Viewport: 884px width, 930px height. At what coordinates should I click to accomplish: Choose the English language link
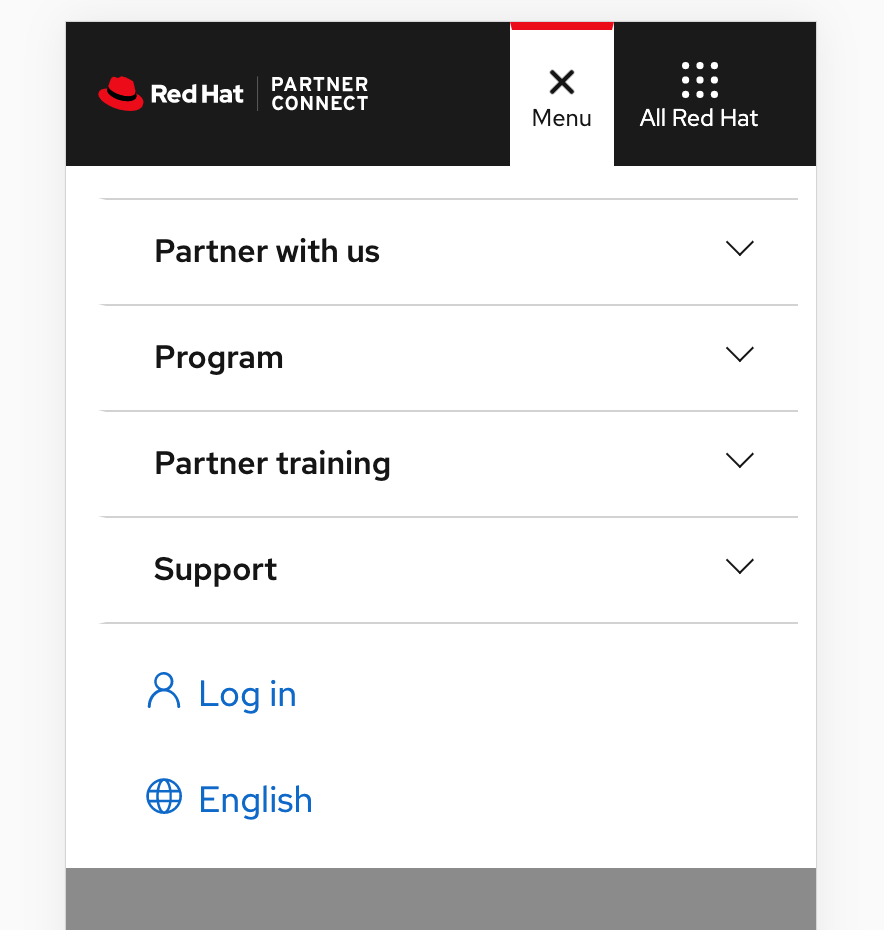pyautogui.click(x=255, y=800)
